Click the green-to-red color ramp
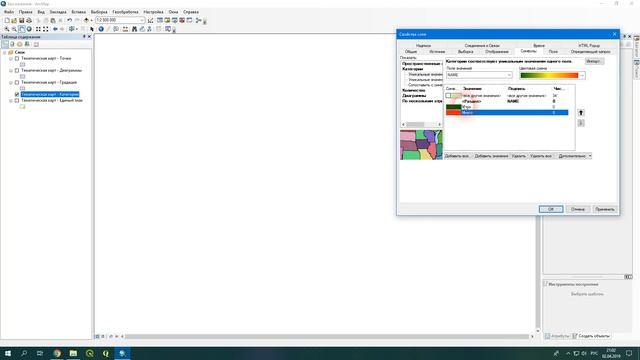The height and width of the screenshot is (360, 640). [549, 76]
